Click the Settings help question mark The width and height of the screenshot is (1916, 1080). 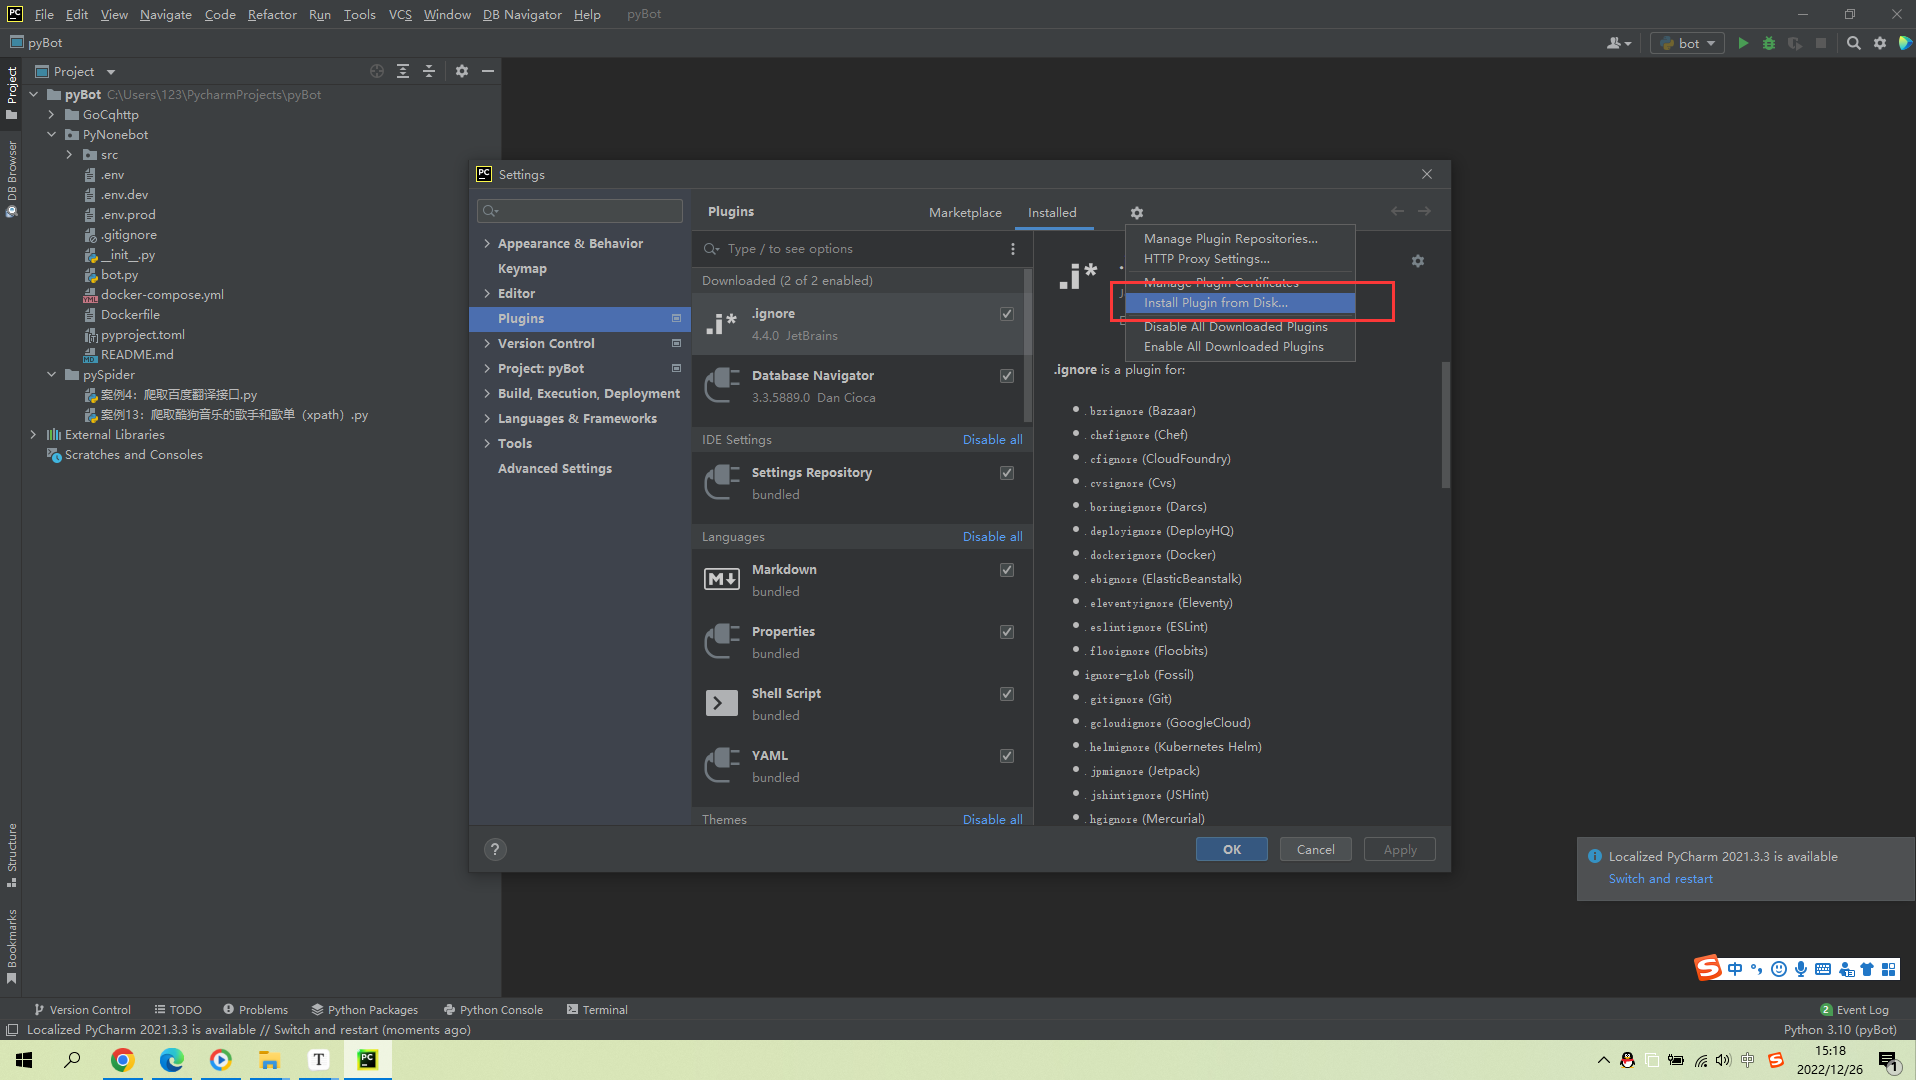pos(495,849)
